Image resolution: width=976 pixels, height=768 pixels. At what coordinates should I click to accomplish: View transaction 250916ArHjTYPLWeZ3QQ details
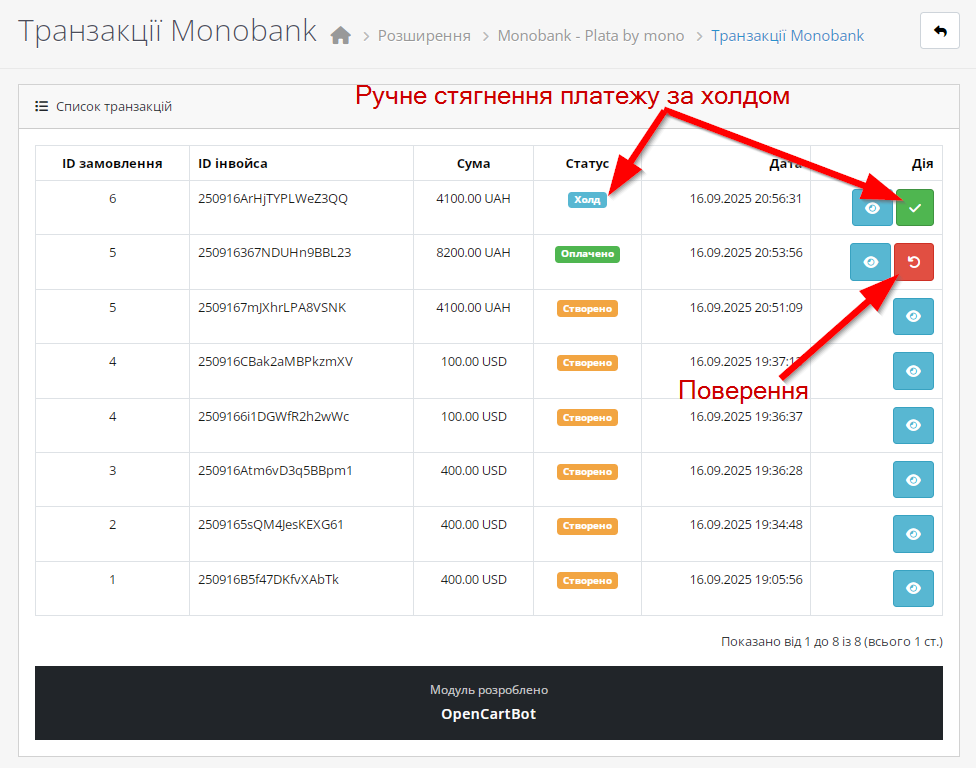[x=872, y=207]
